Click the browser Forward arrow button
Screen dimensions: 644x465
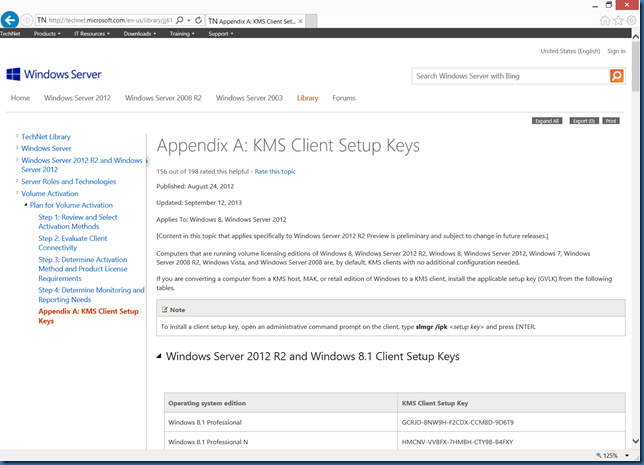[x=27, y=20]
